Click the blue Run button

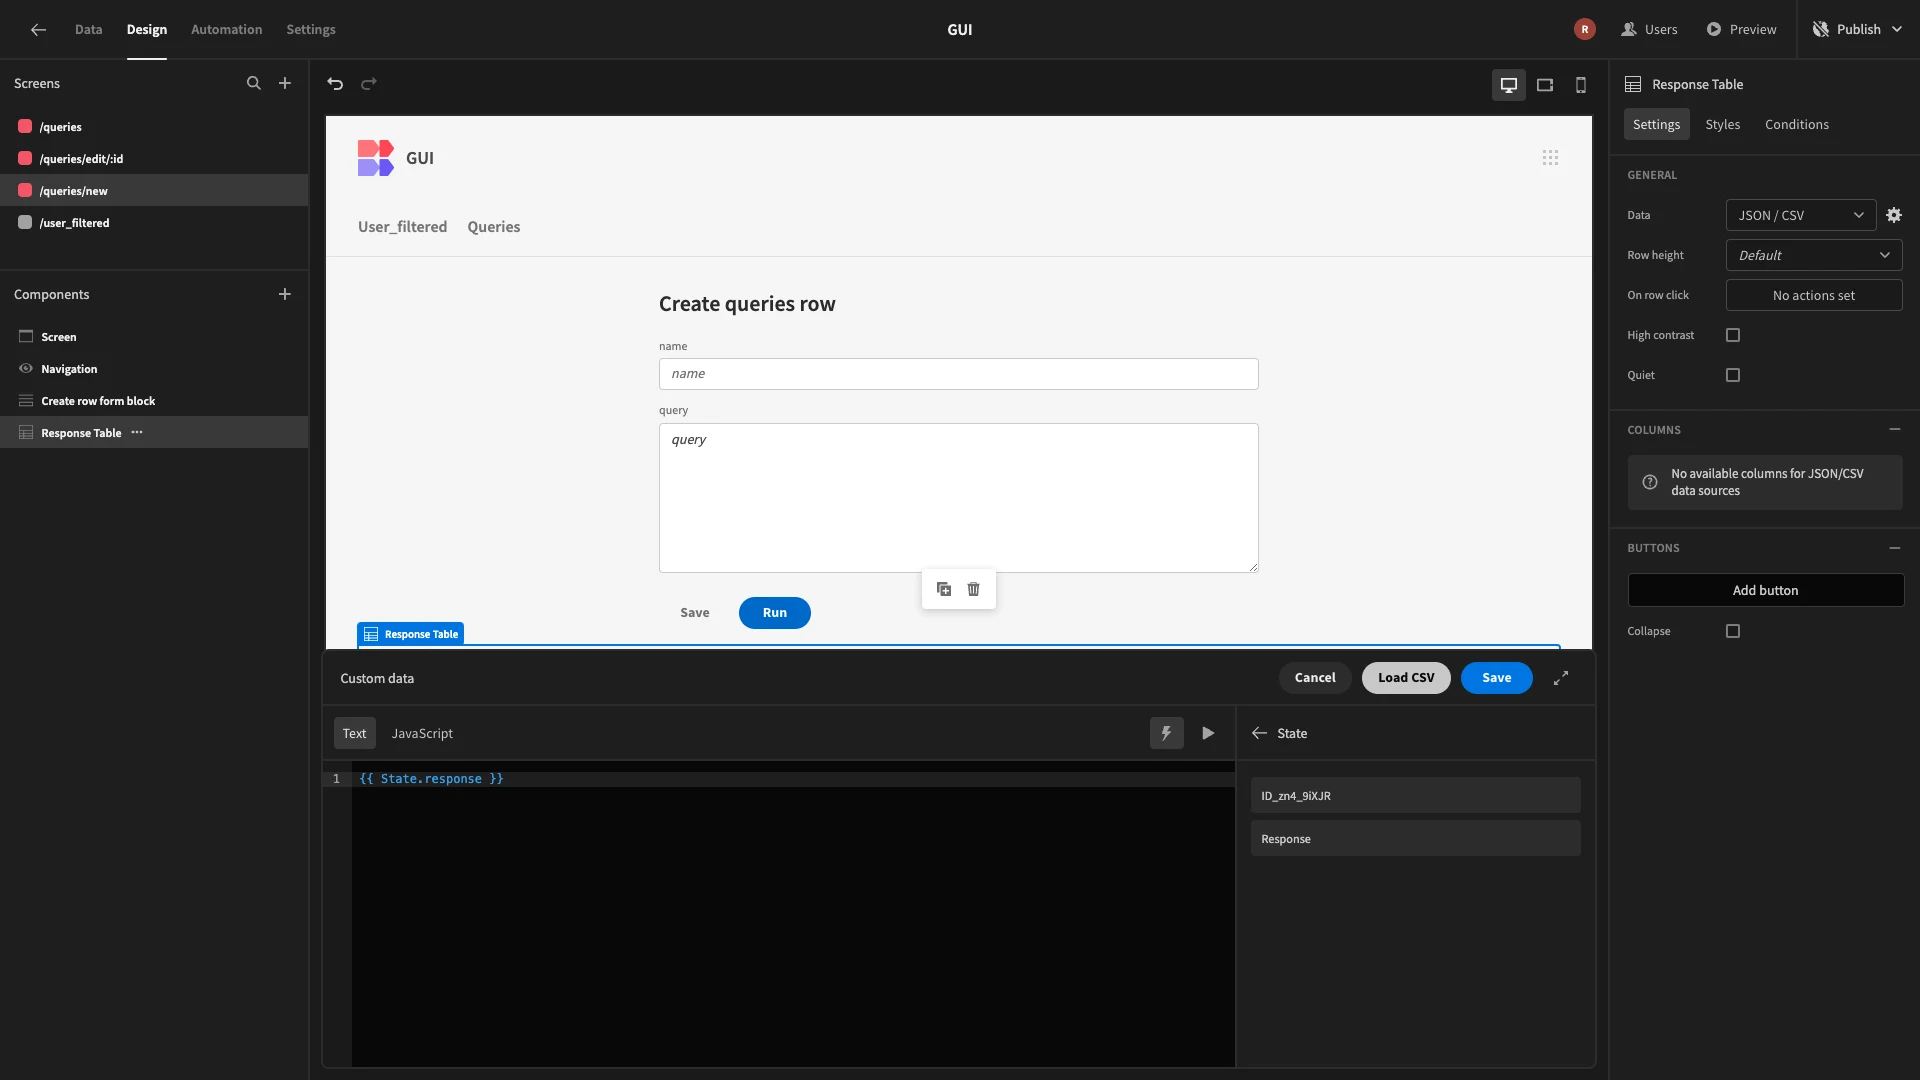(775, 613)
